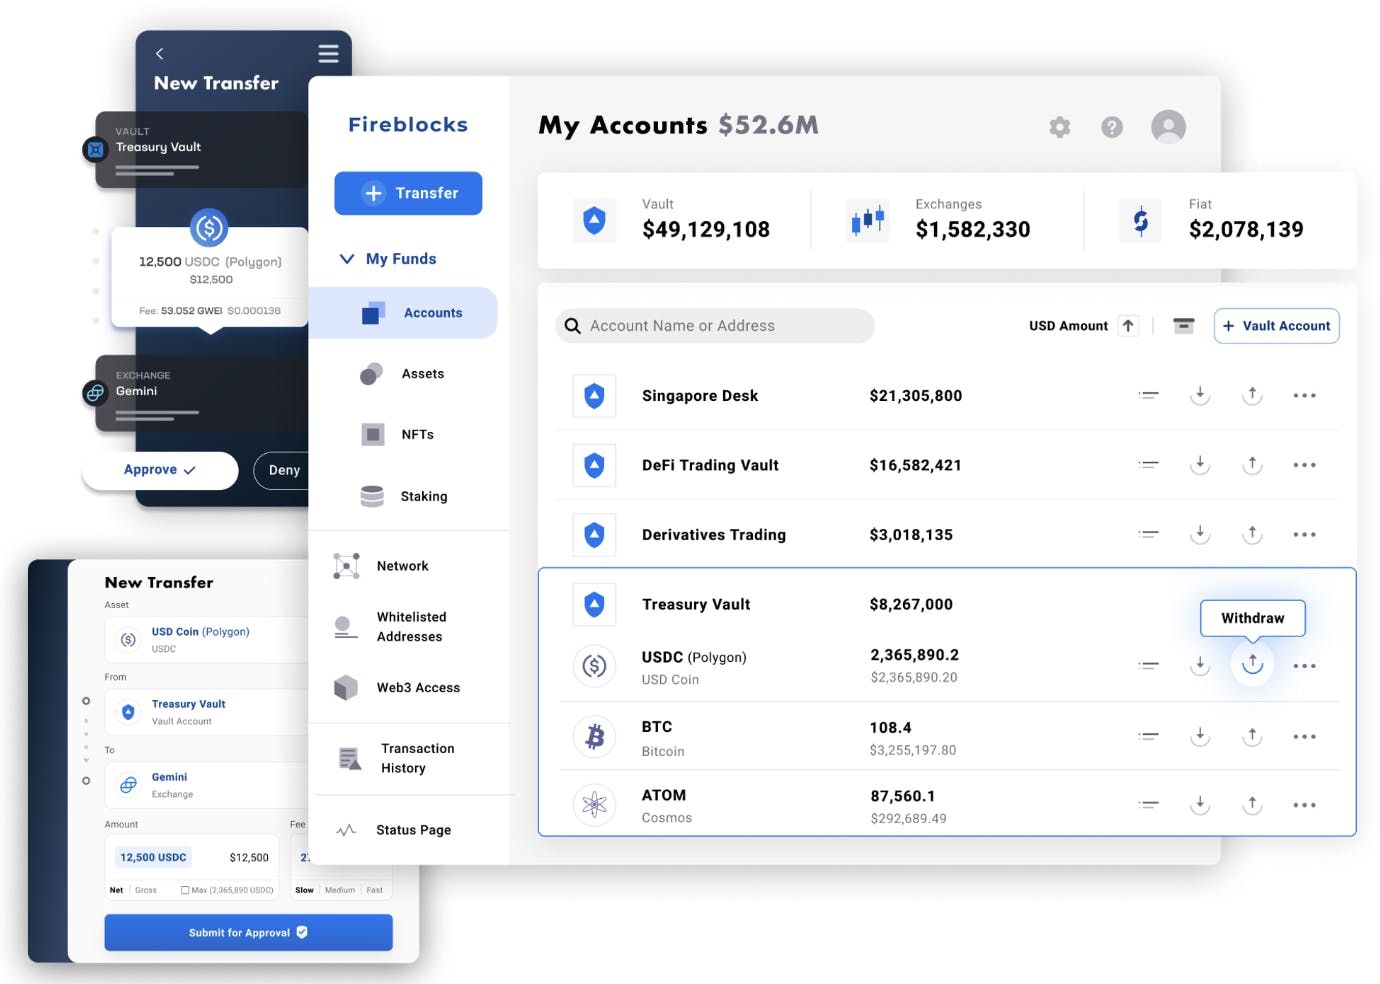Viewport: 1380px width, 984px height.
Task: Open the From Treasury Vault selector
Action: [206, 712]
